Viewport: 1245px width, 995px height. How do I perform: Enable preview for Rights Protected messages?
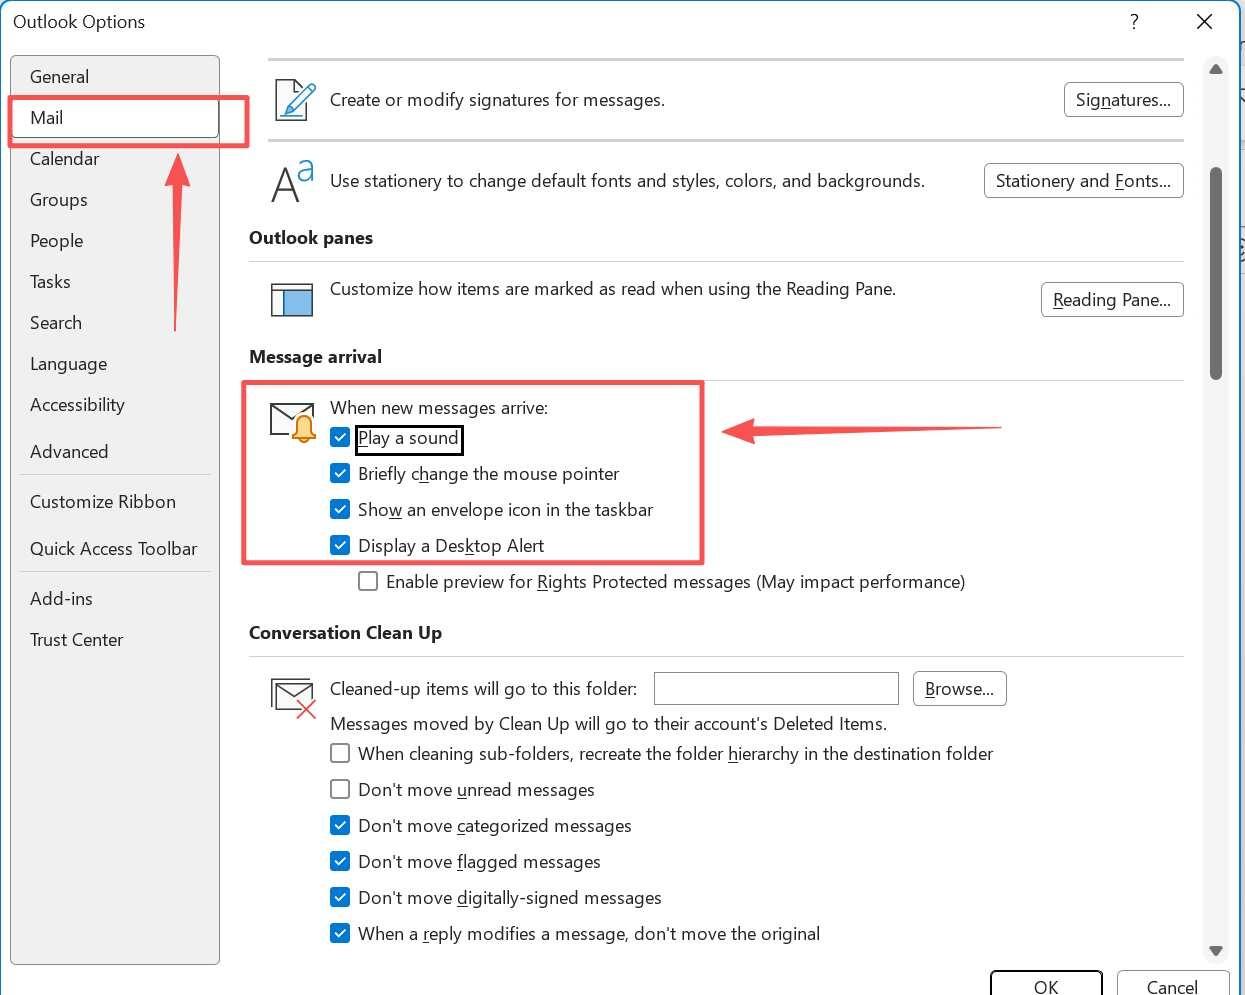point(368,582)
